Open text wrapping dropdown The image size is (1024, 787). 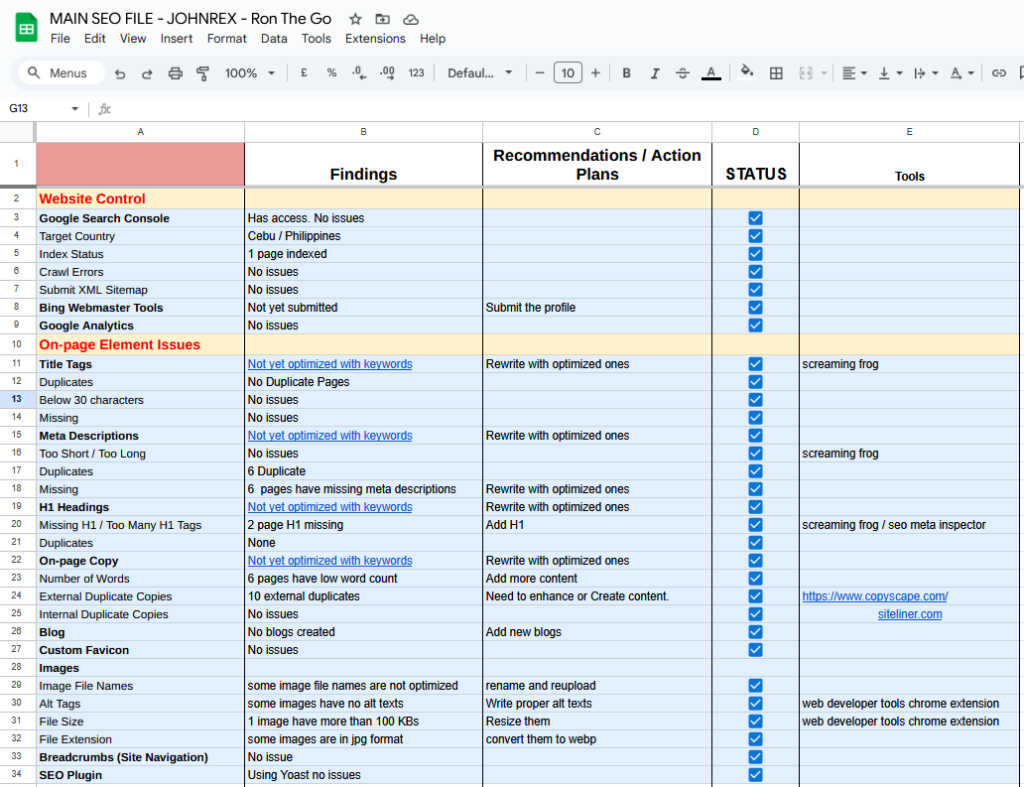[926, 73]
